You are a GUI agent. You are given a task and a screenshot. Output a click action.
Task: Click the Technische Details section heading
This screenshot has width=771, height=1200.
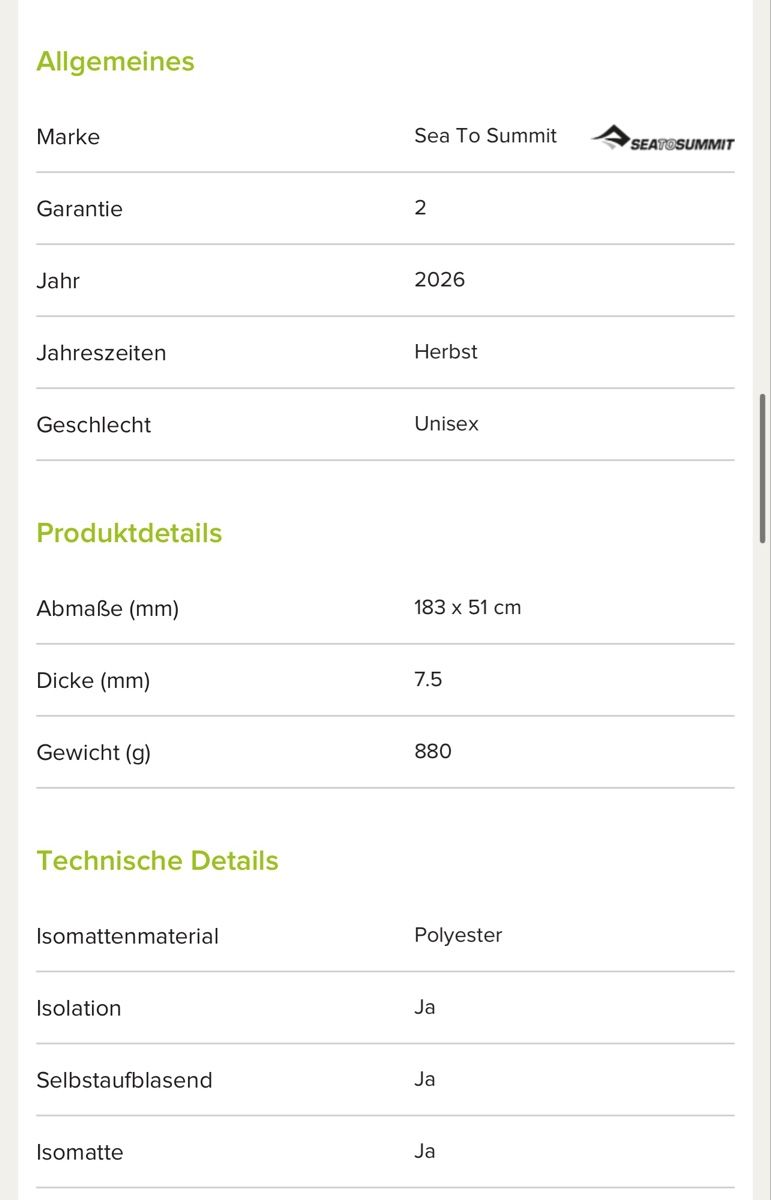[x=157, y=861]
